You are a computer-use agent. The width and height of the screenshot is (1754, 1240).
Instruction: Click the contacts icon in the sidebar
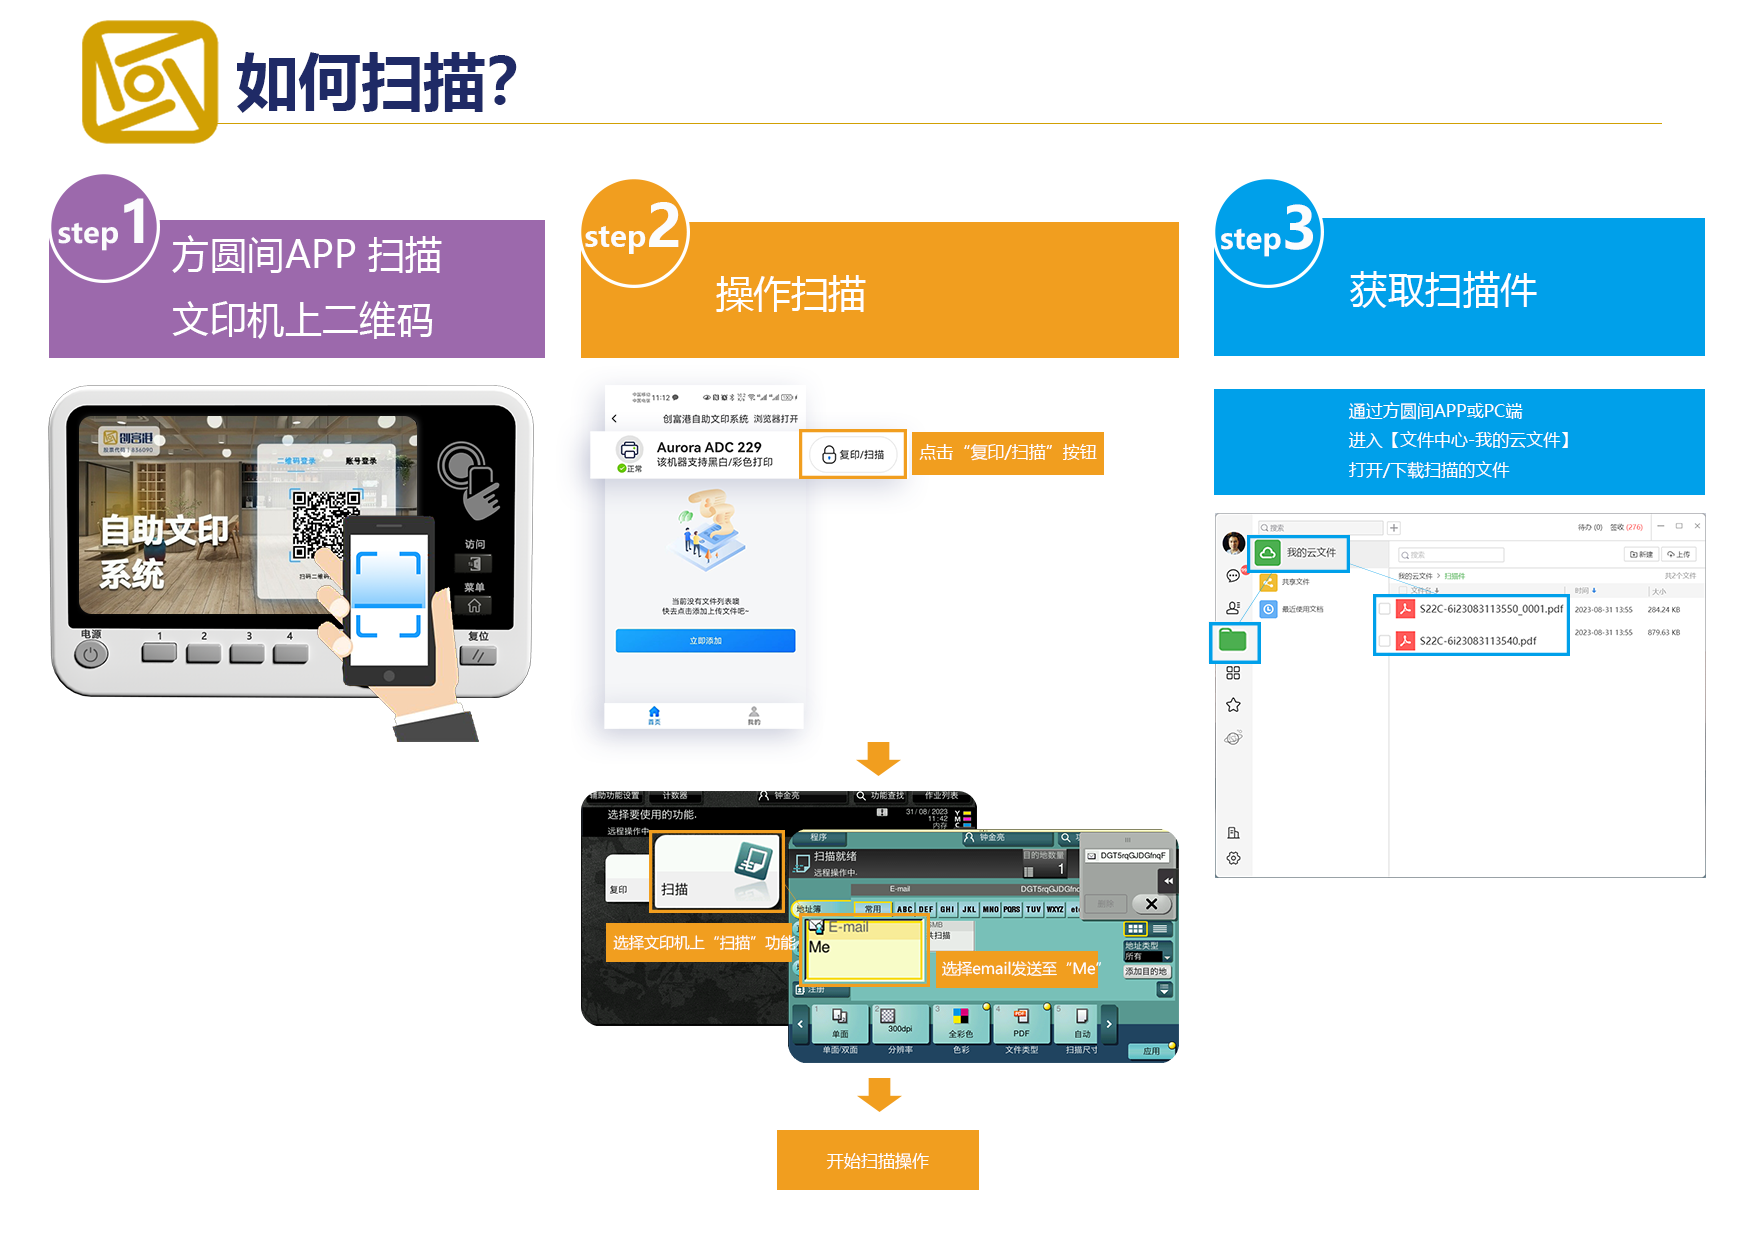1232,608
